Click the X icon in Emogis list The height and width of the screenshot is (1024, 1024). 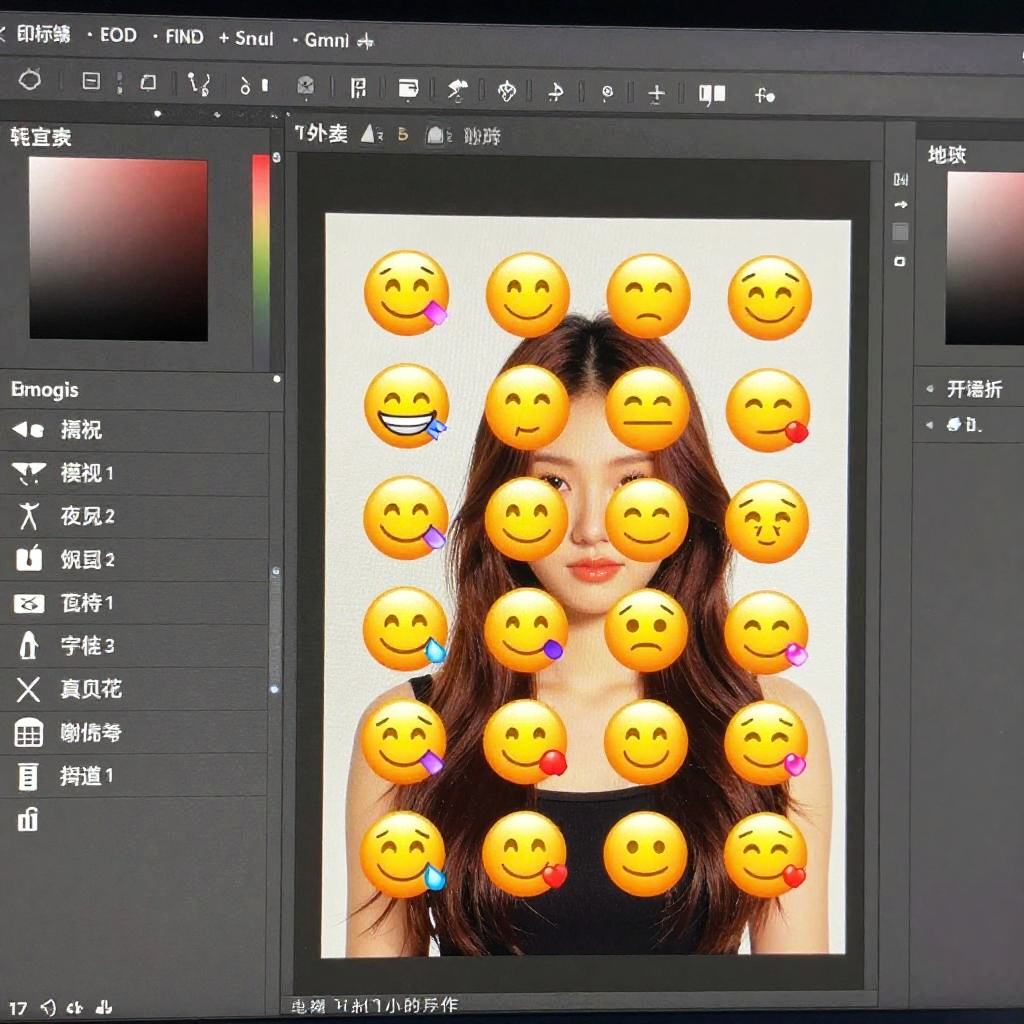coord(28,689)
